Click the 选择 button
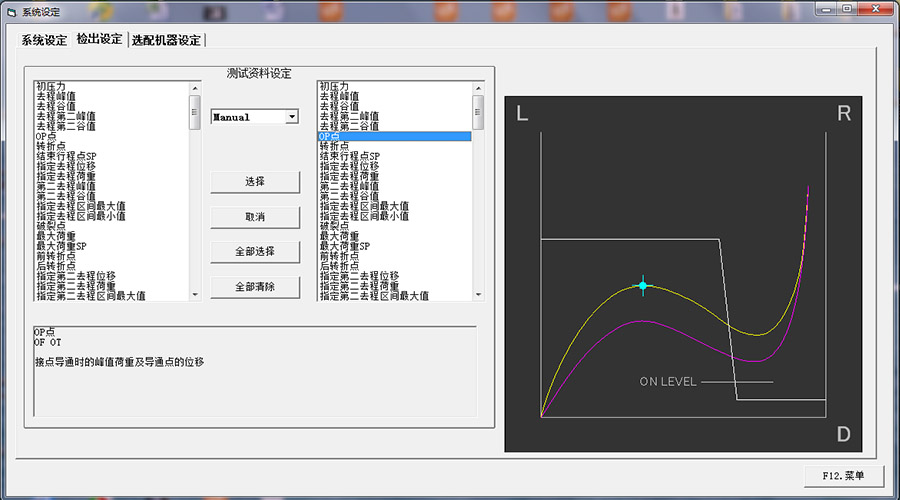900x500 pixels. point(255,181)
